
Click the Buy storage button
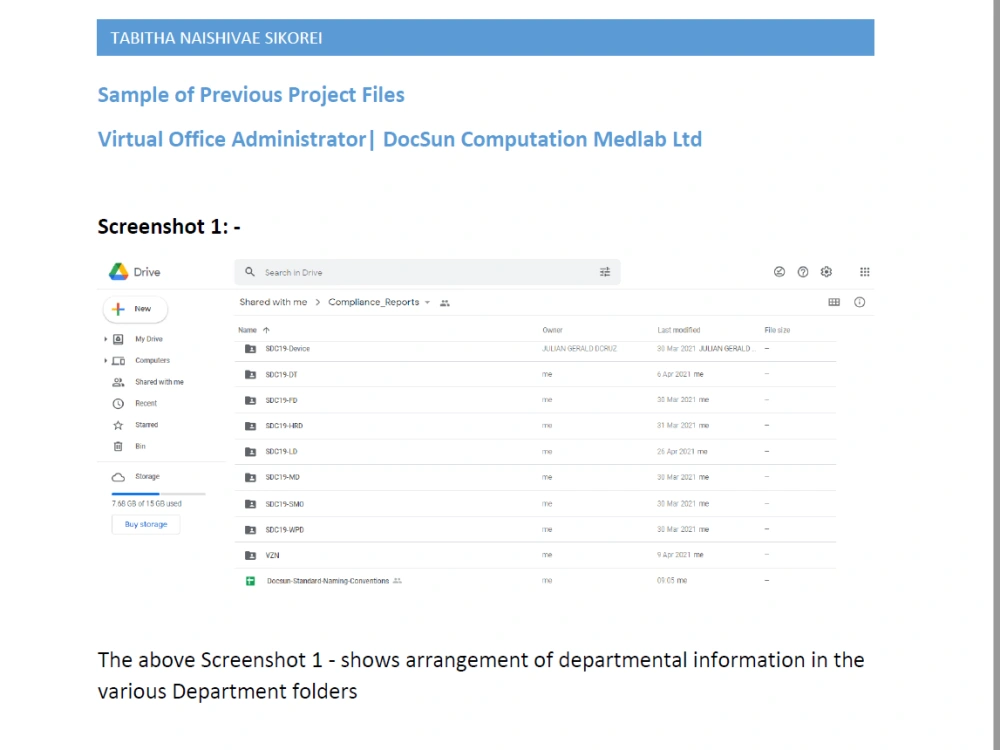[145, 523]
